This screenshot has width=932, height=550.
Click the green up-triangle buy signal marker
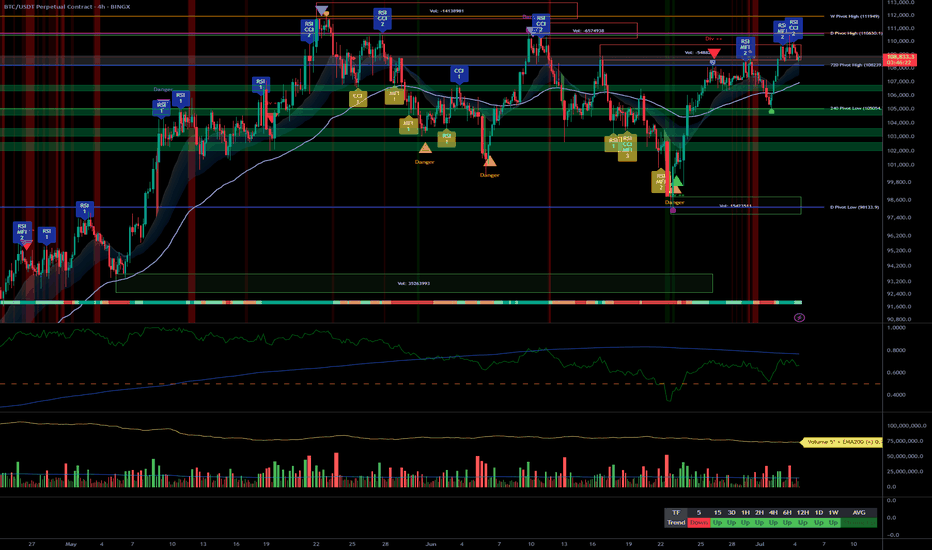pyautogui.click(x=676, y=180)
